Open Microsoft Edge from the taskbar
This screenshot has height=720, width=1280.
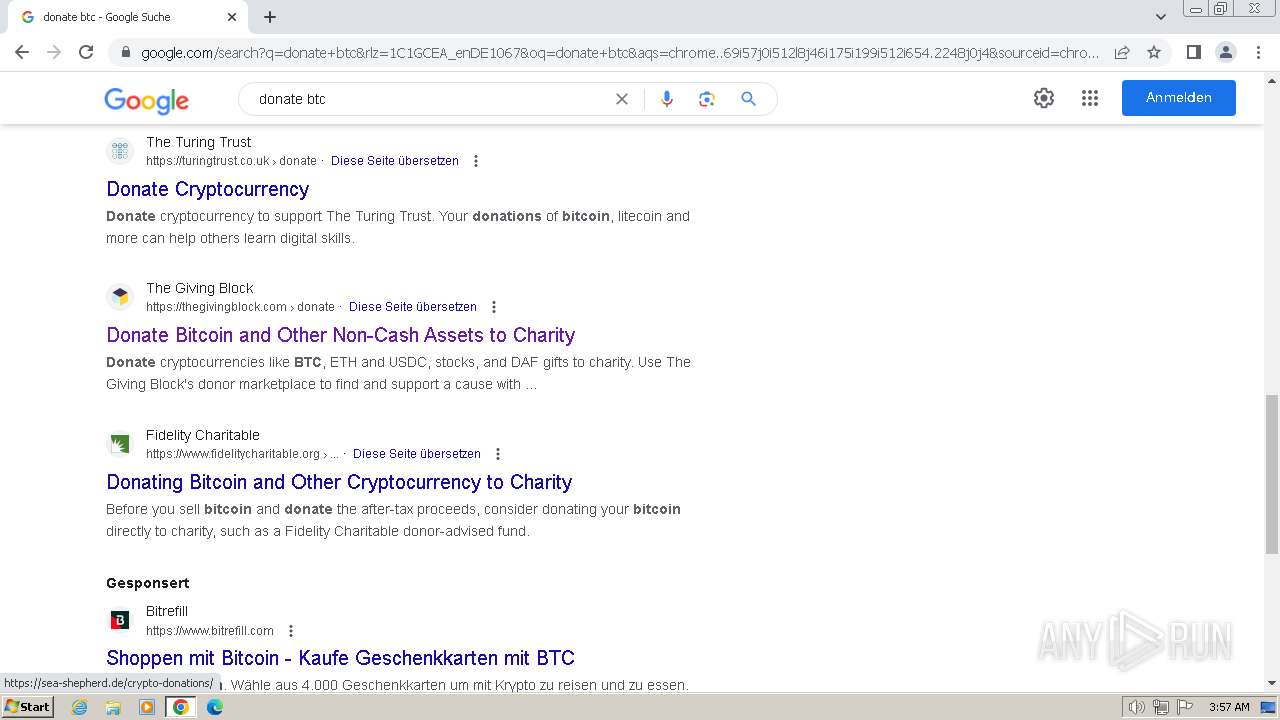[x=215, y=707]
